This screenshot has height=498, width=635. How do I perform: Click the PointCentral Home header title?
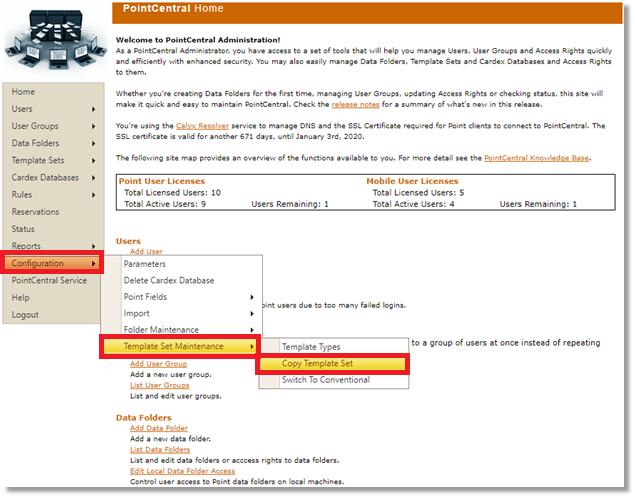point(173,9)
